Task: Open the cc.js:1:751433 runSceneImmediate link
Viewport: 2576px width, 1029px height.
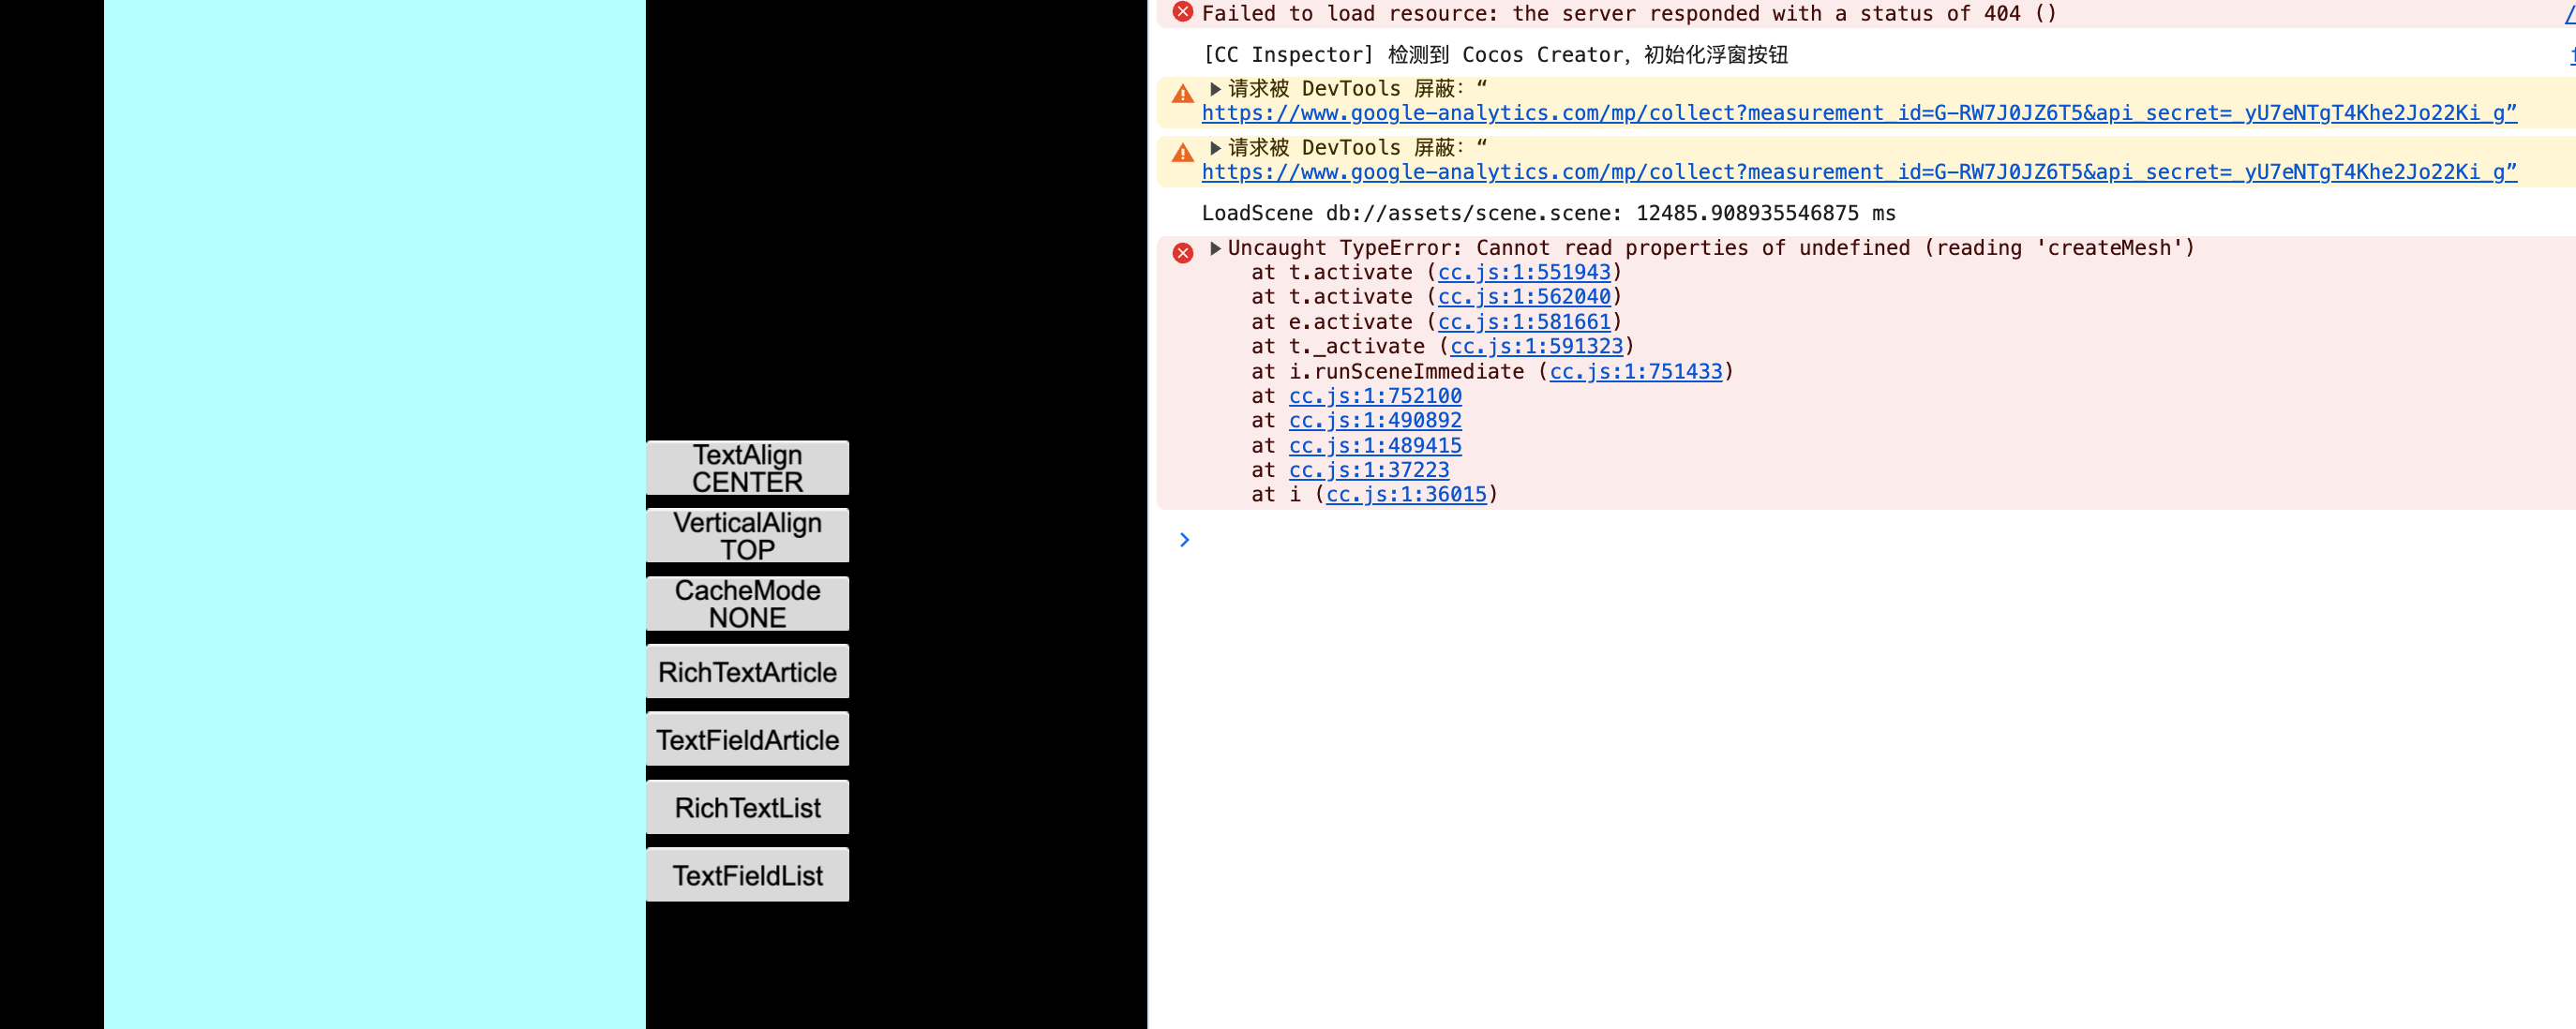Action: 1635,371
